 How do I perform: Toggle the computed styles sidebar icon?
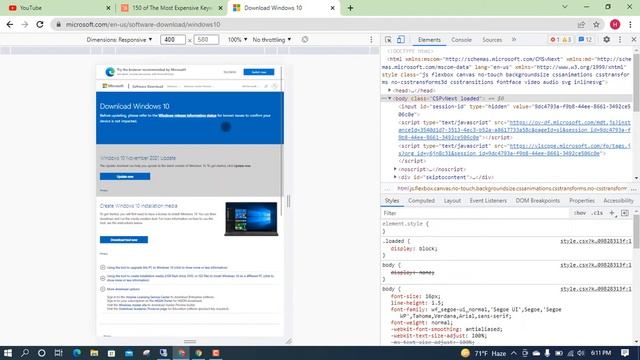[x=625, y=213]
